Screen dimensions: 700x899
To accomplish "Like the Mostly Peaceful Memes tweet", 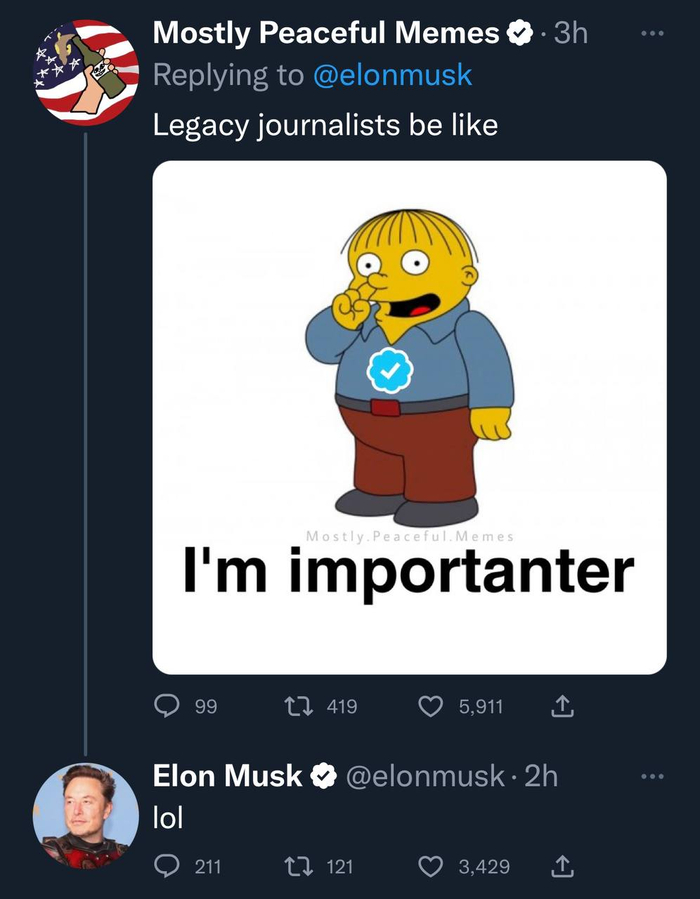I will tap(431, 707).
